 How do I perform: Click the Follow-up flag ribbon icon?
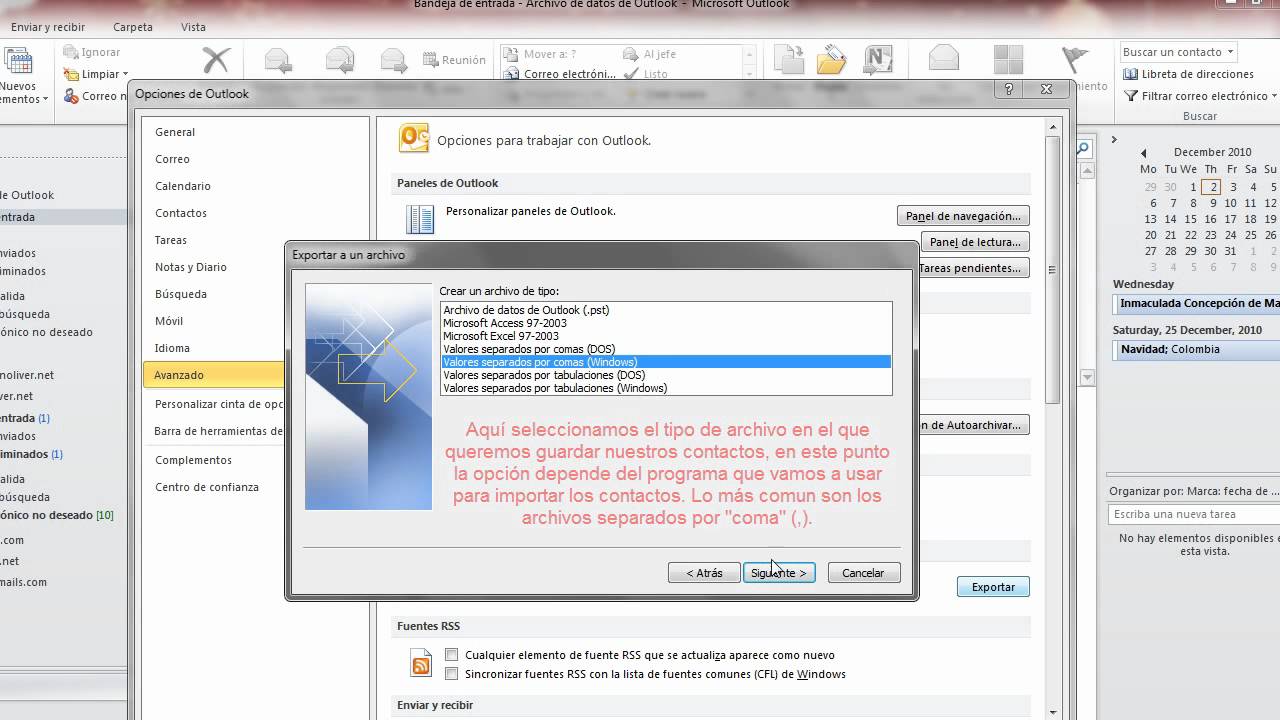pos(1074,60)
